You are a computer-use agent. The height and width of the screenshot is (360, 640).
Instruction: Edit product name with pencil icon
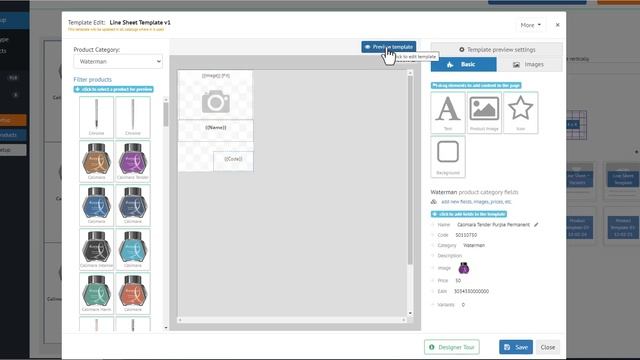pyautogui.click(x=536, y=224)
